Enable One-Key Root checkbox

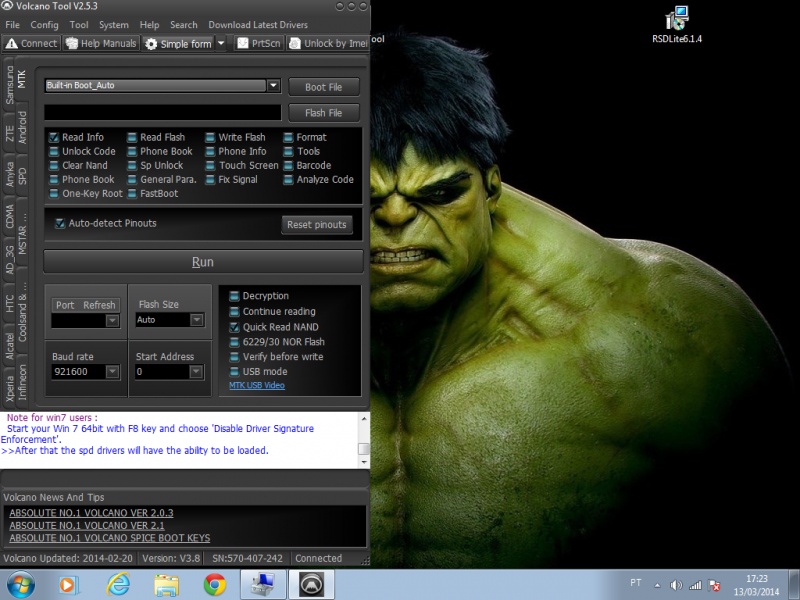[x=54, y=193]
